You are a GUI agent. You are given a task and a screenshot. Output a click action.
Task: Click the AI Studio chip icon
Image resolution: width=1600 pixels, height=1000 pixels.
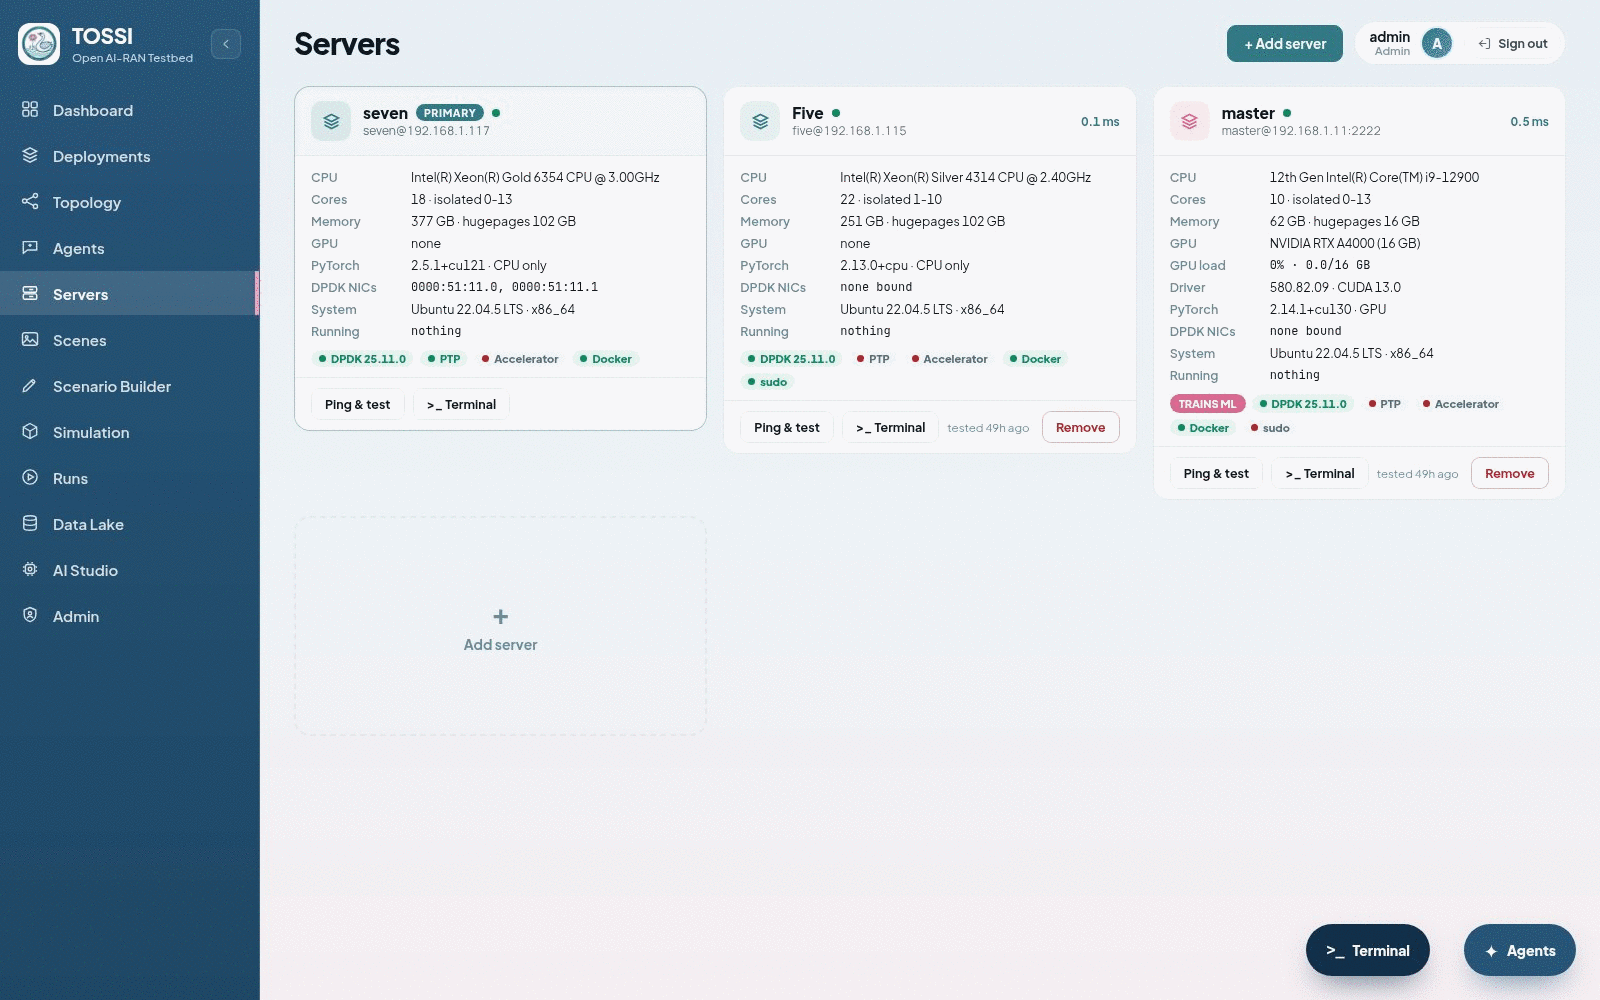(x=30, y=569)
